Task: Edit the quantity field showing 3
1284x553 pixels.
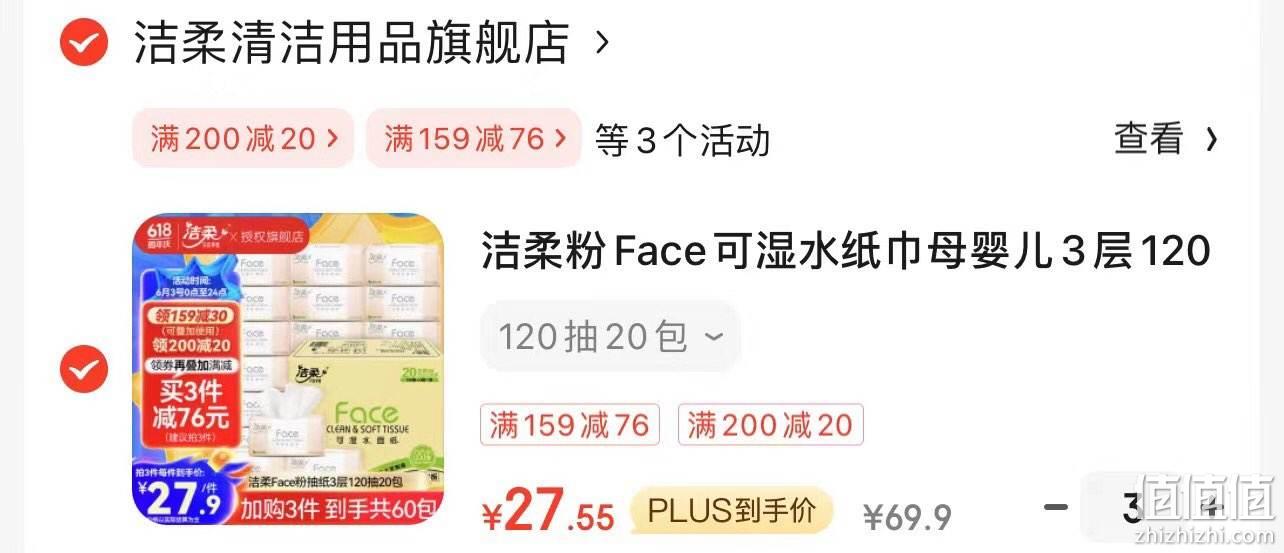Action: [x=1132, y=509]
